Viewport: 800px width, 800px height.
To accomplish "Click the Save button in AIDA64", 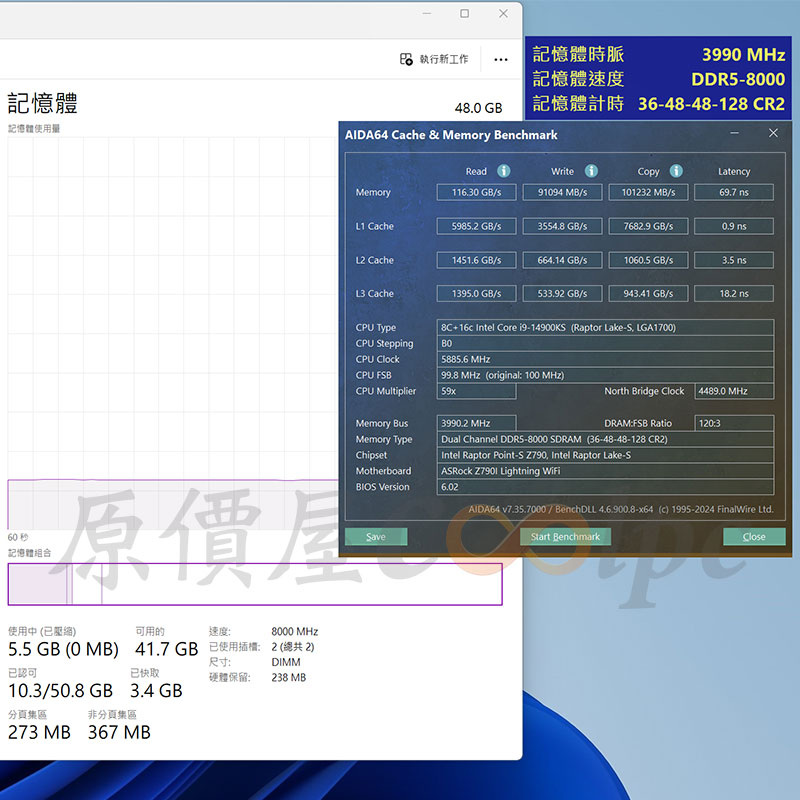I will click(376, 537).
